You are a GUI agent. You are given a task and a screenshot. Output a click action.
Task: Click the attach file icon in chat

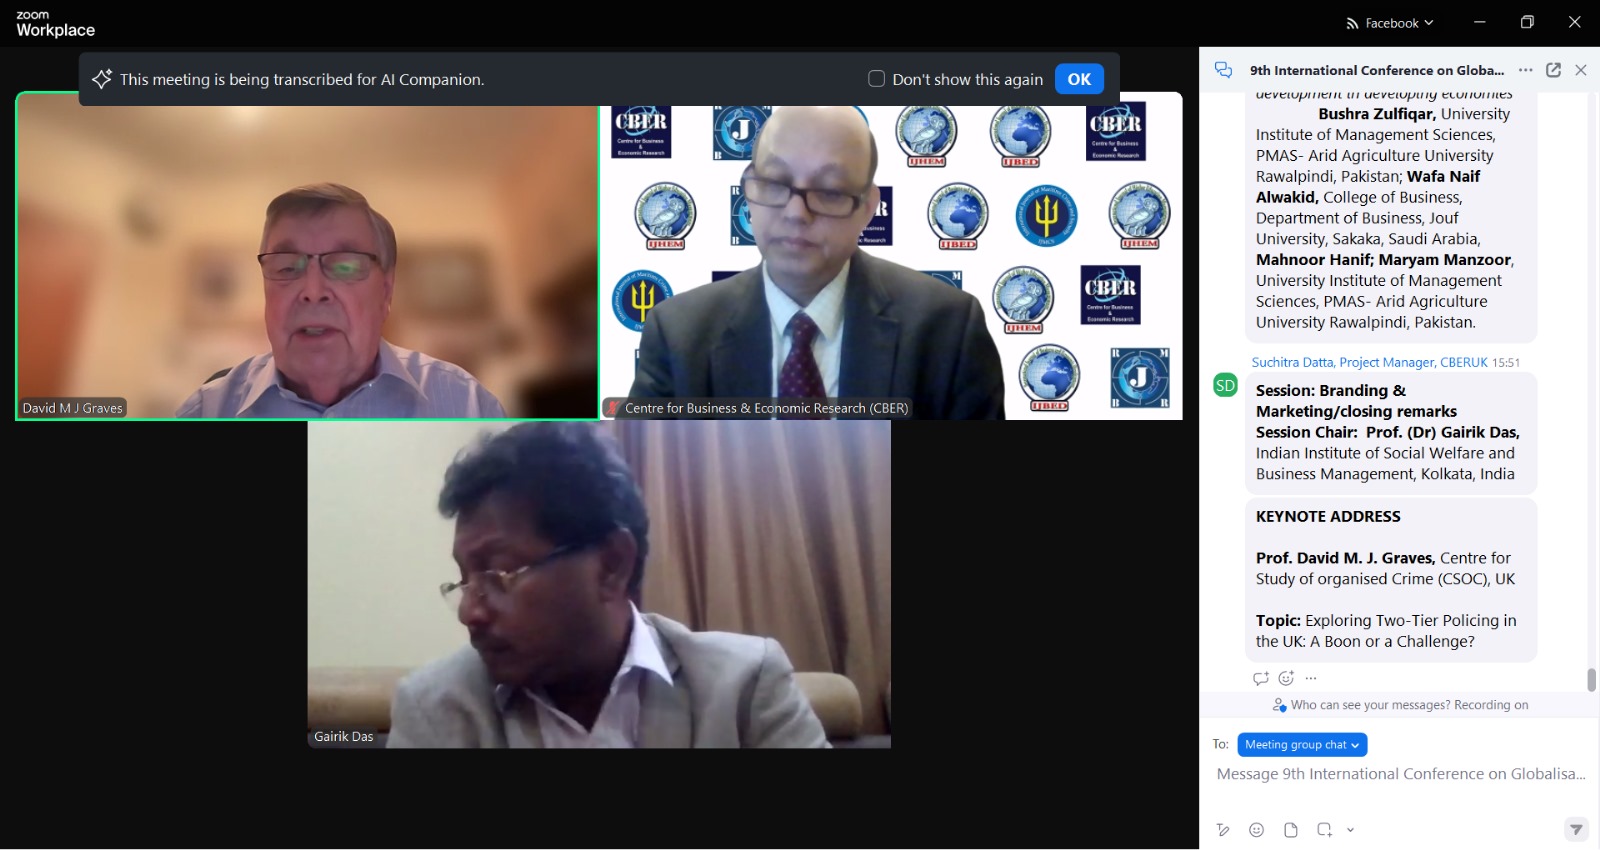coord(1291,830)
